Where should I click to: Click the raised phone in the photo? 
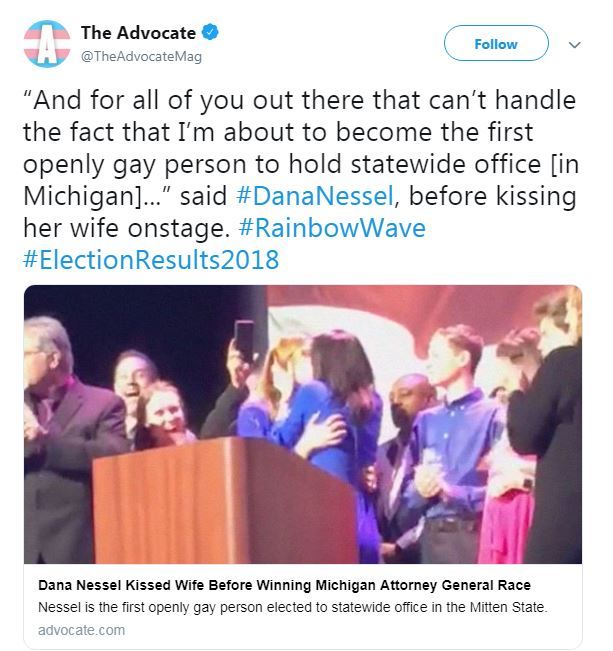coord(244,341)
